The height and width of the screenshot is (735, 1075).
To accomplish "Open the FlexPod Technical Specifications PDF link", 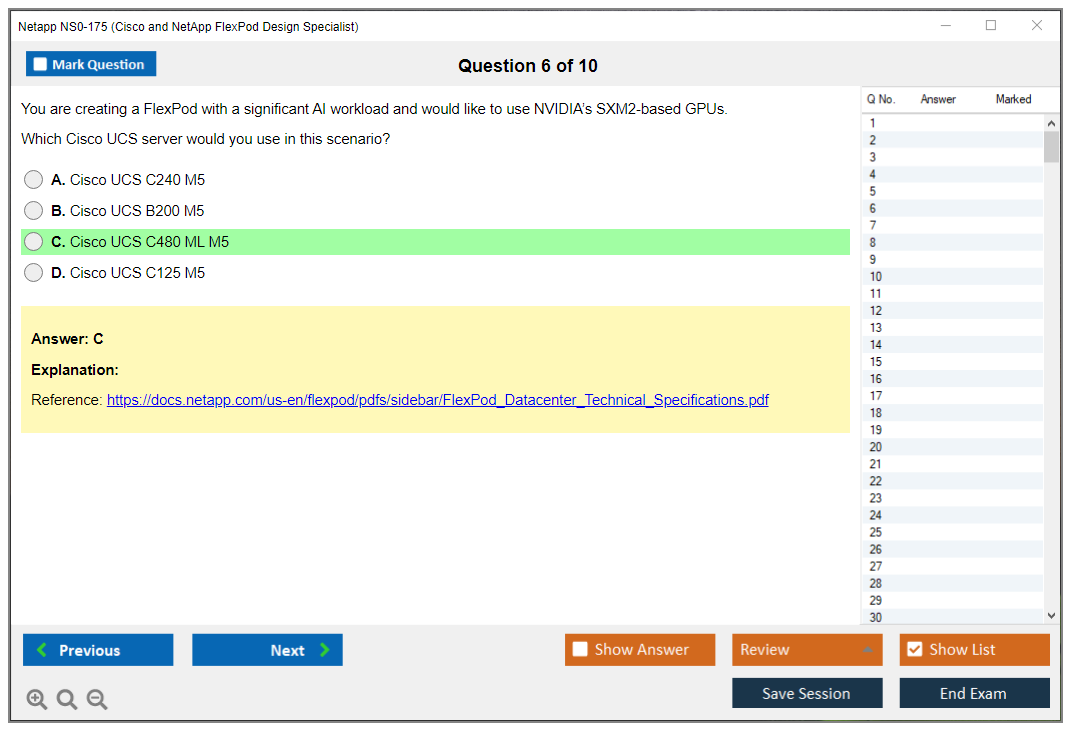I will tap(437, 400).
